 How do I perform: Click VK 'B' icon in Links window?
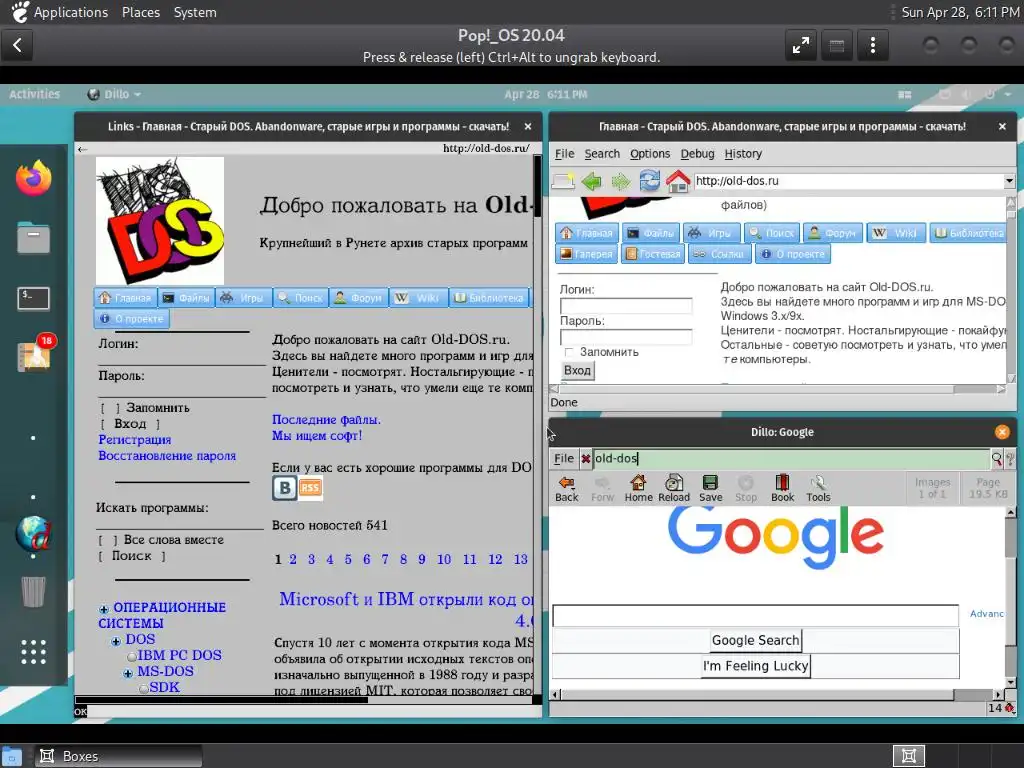(x=284, y=488)
